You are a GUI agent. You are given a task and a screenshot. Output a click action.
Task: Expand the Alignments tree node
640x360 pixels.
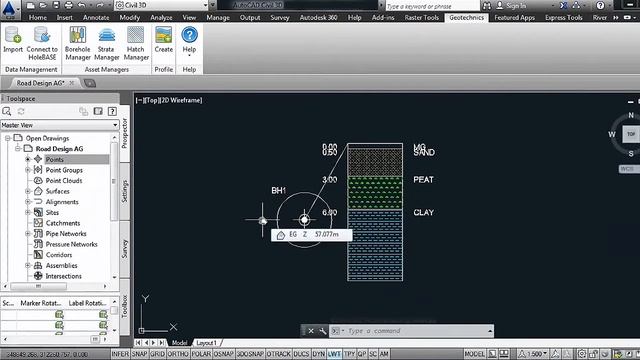[x=28, y=202]
